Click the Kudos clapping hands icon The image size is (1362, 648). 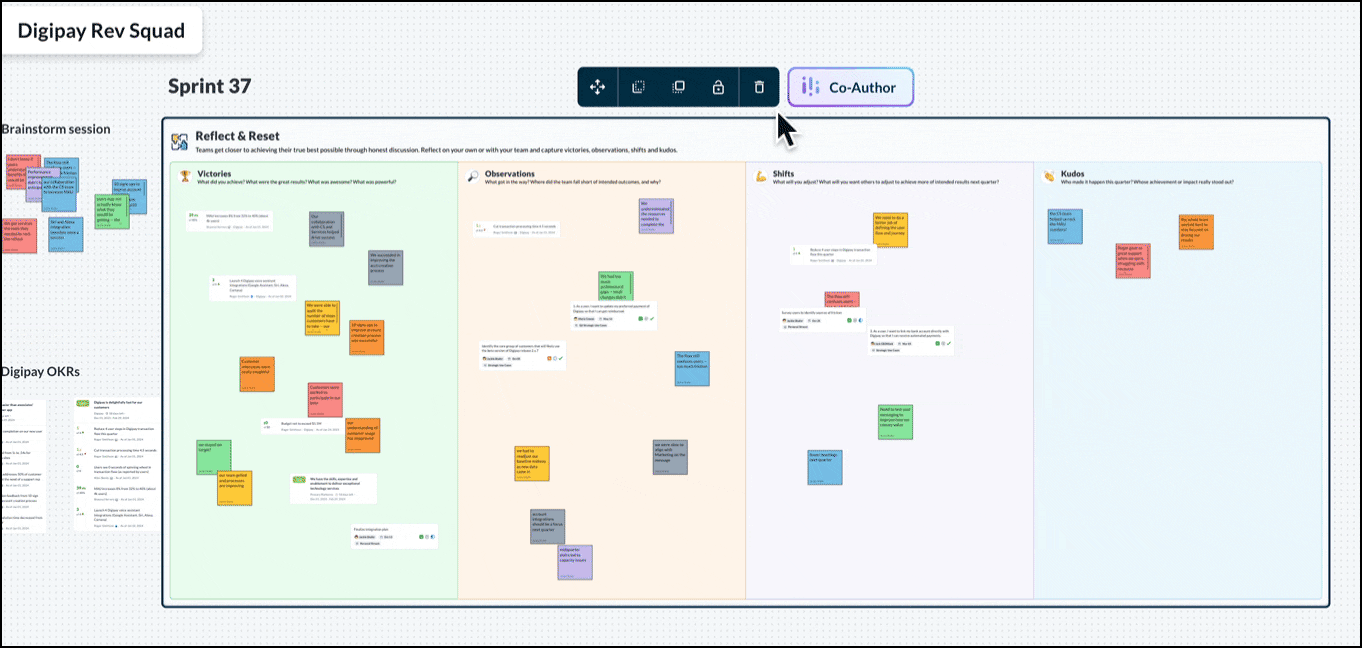point(1050,175)
